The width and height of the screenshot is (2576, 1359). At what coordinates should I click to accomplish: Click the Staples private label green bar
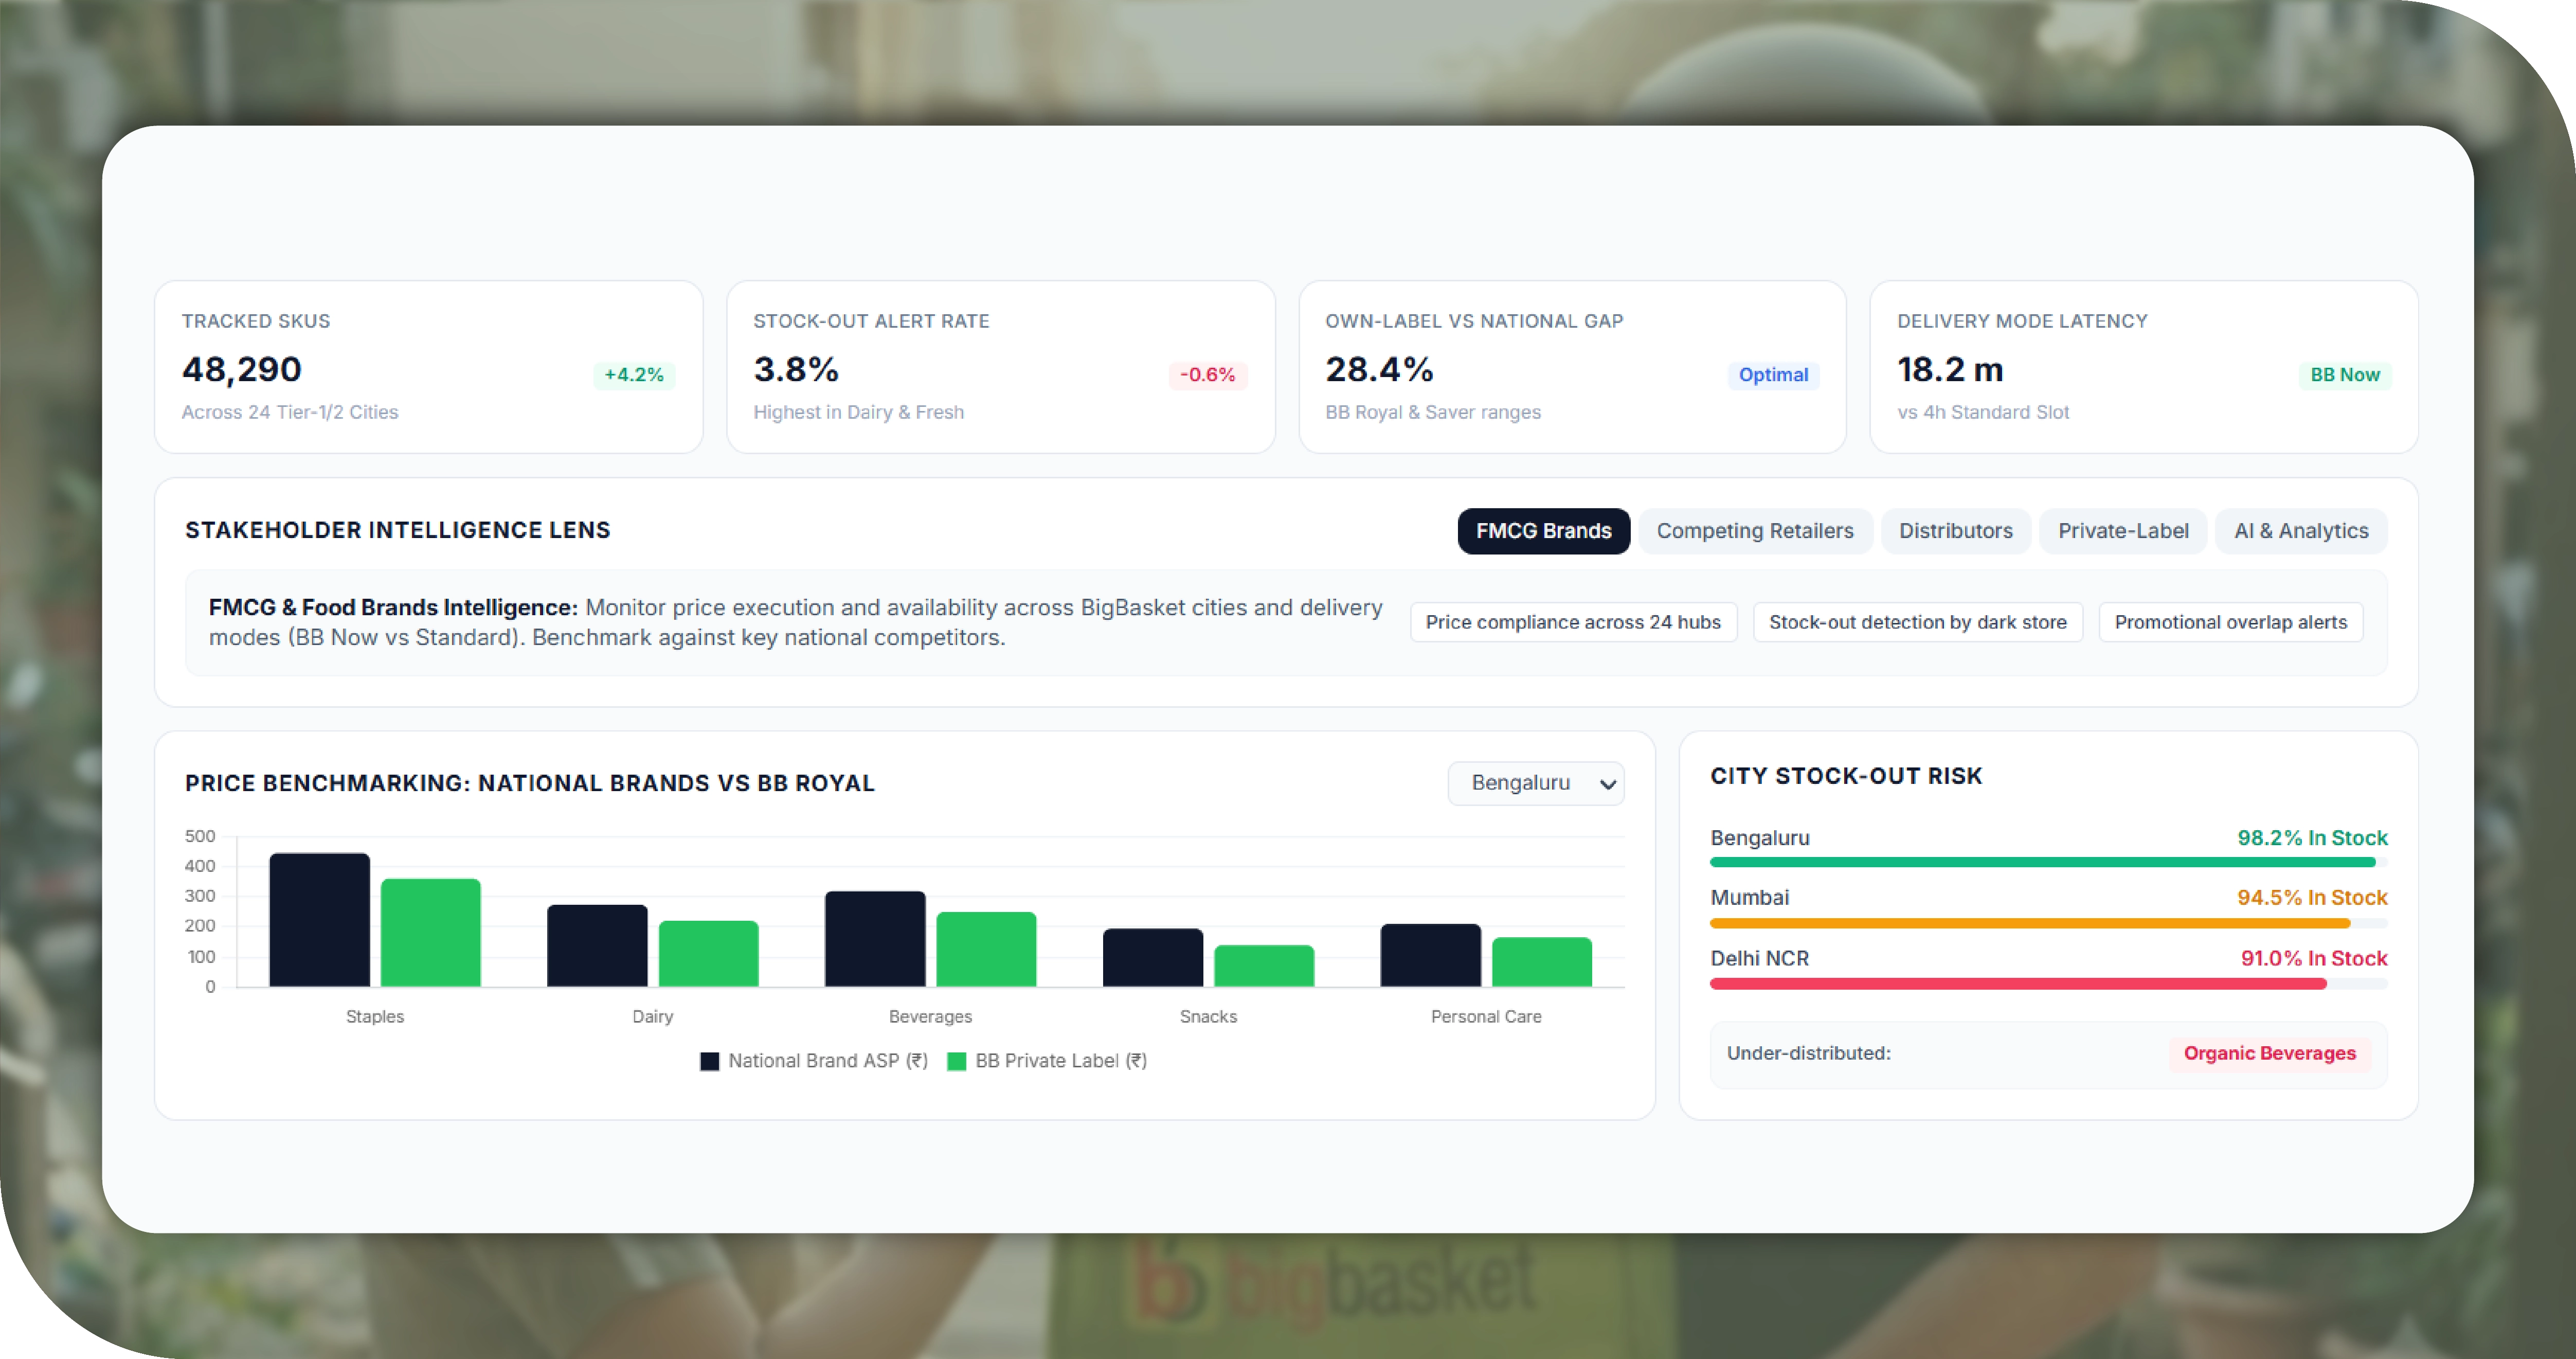[x=431, y=933]
